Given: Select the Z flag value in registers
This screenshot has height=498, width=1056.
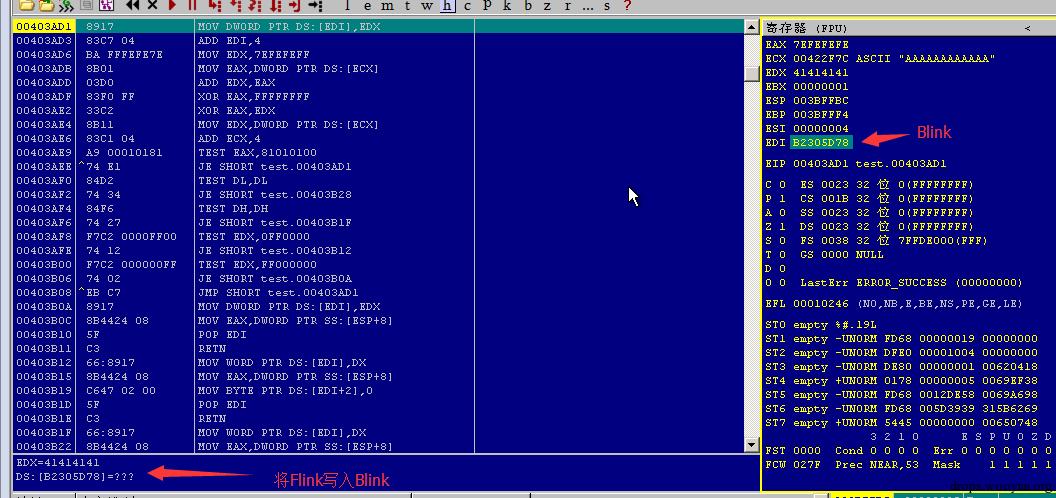Looking at the screenshot, I should pos(782,226).
